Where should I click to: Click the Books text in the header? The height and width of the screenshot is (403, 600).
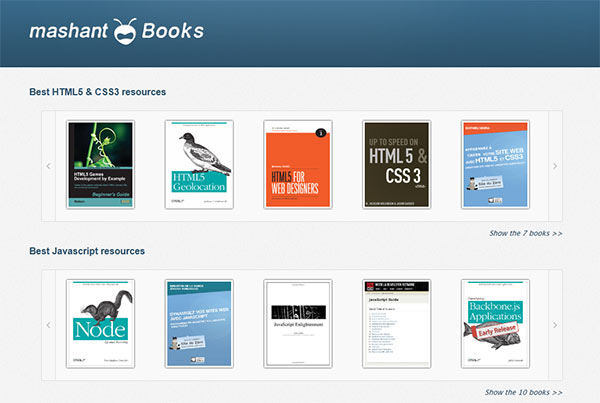pyautogui.click(x=173, y=31)
